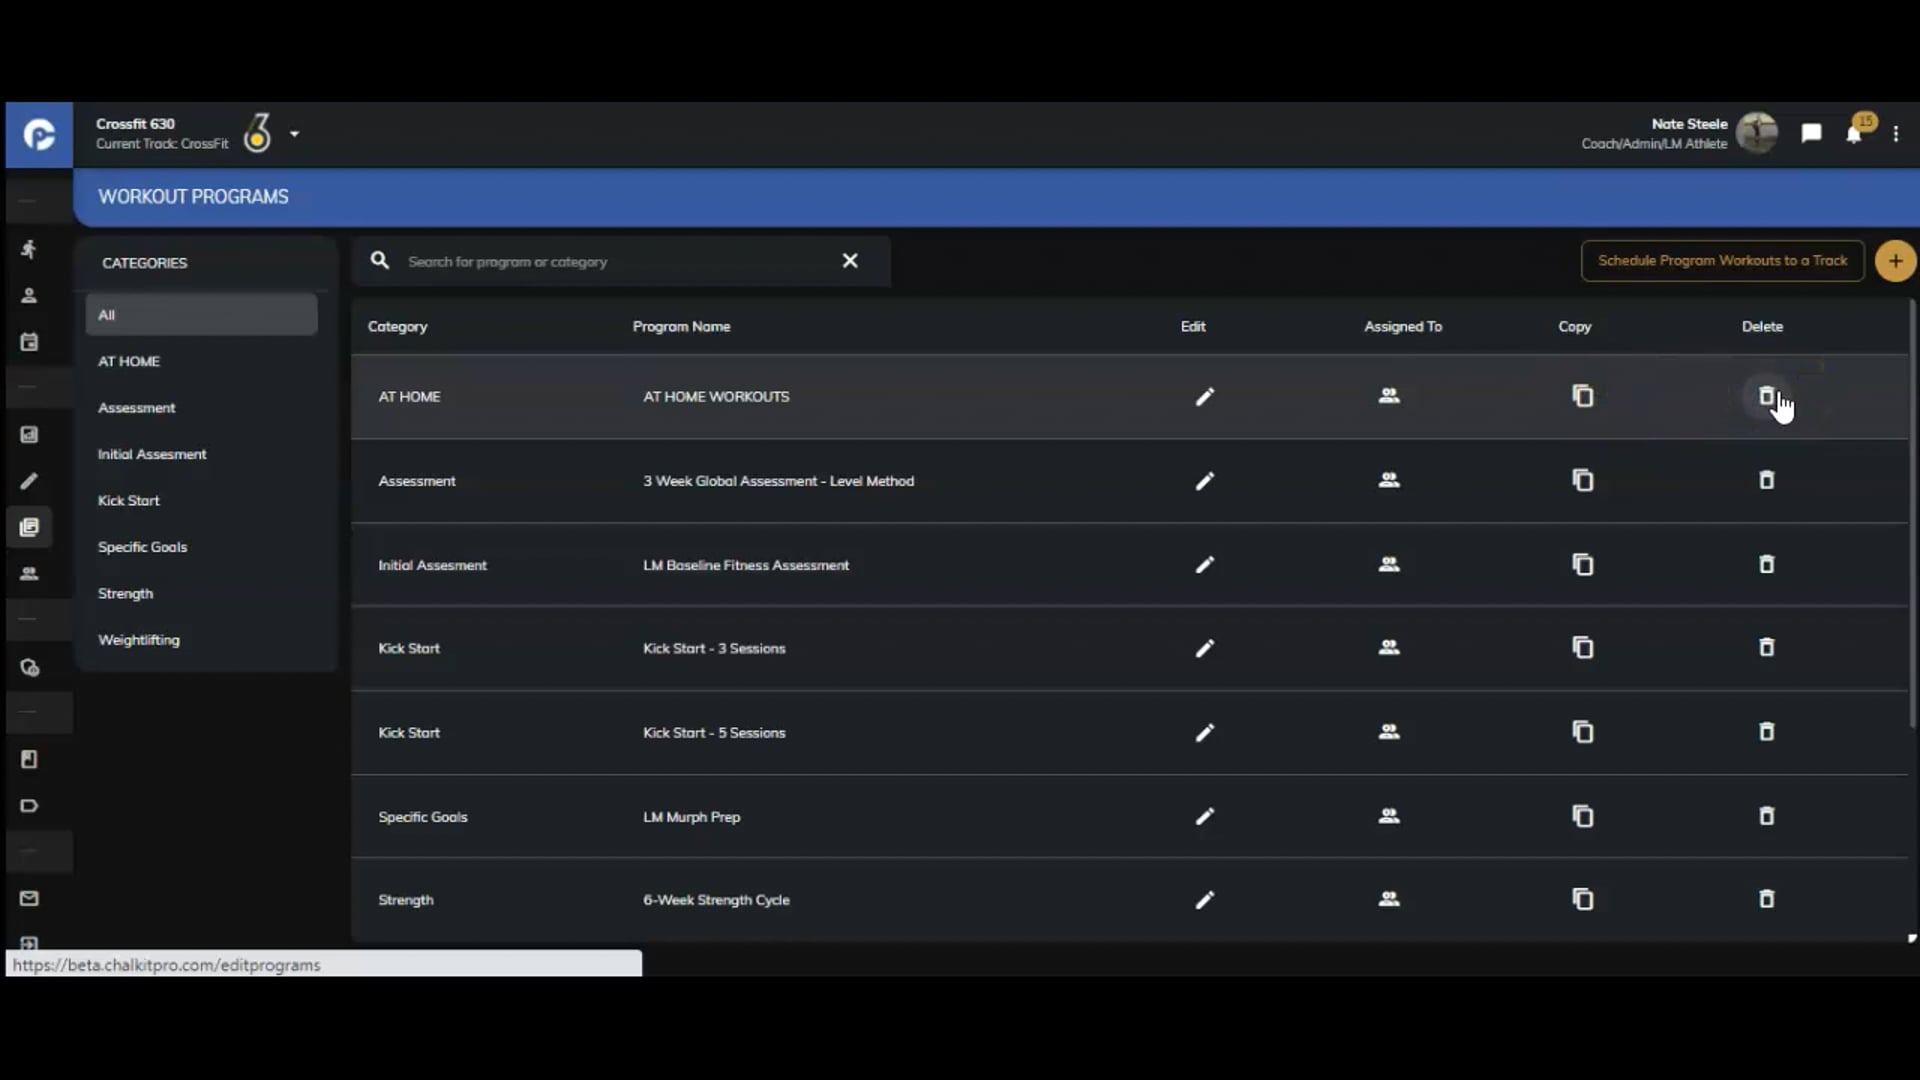Expand the gym track dropdown arrow

tap(294, 134)
